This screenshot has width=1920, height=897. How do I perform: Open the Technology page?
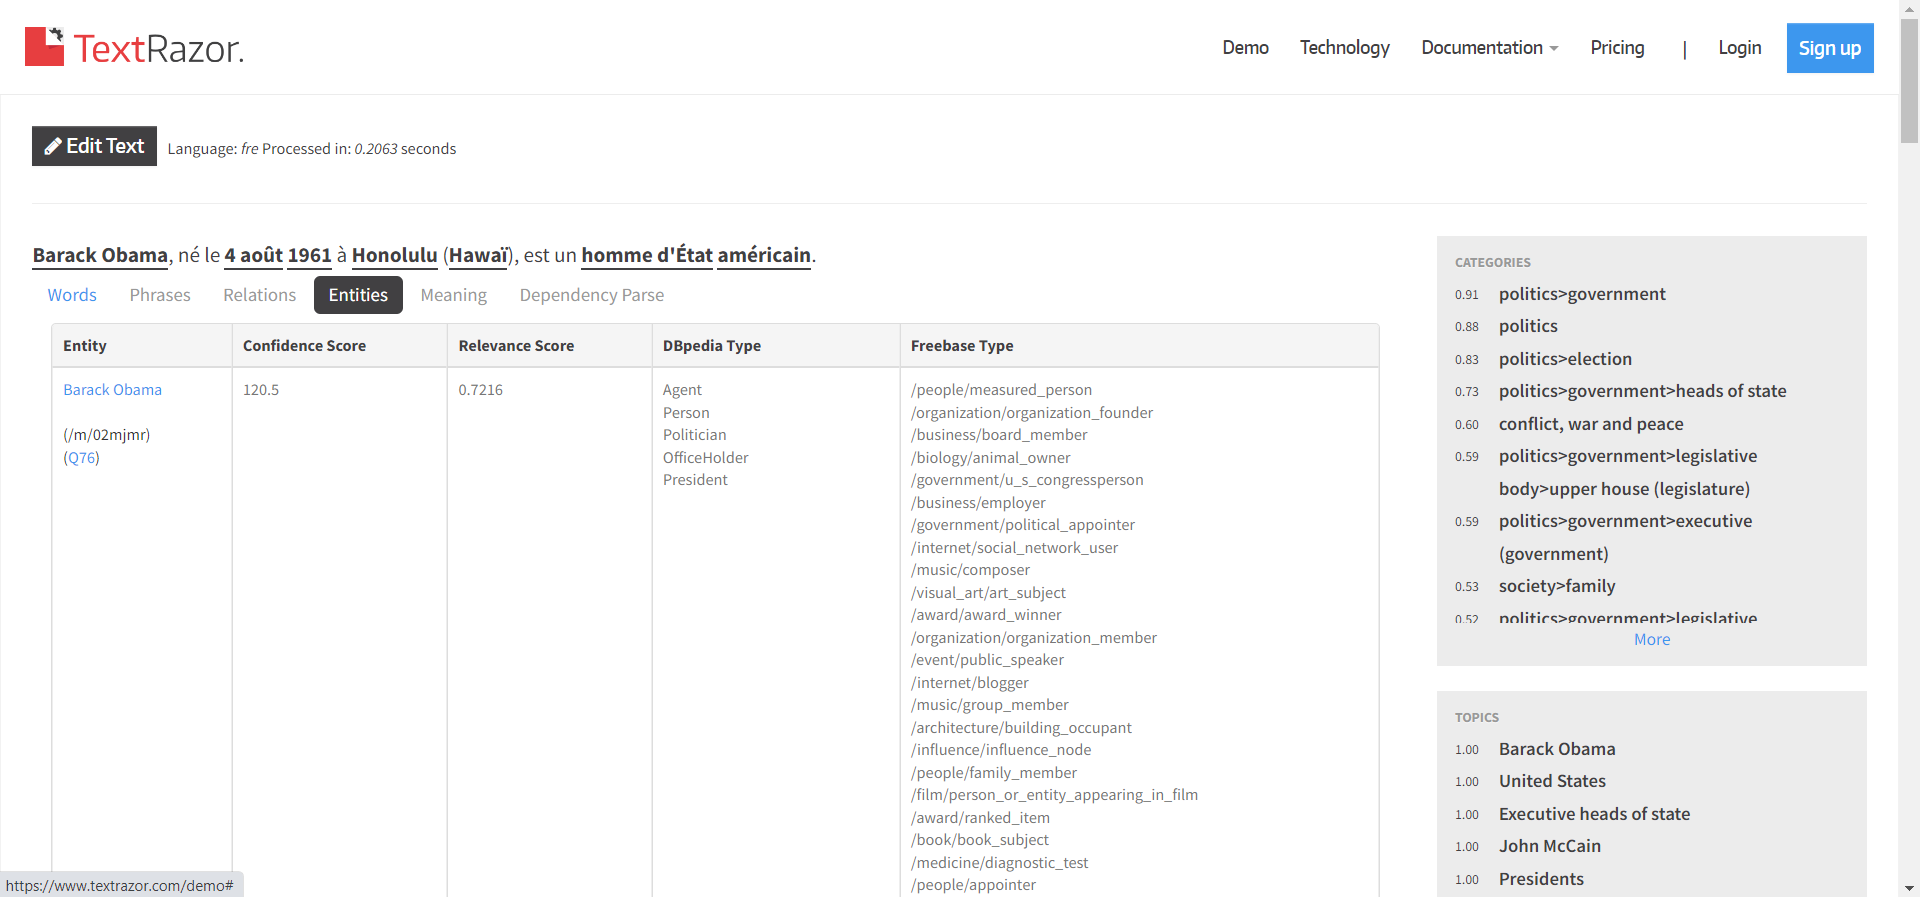click(1344, 48)
